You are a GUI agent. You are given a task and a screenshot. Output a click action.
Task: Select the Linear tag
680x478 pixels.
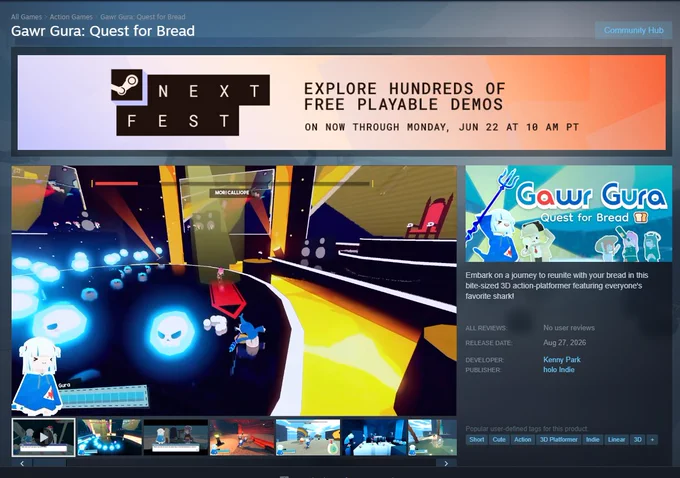coord(616,439)
